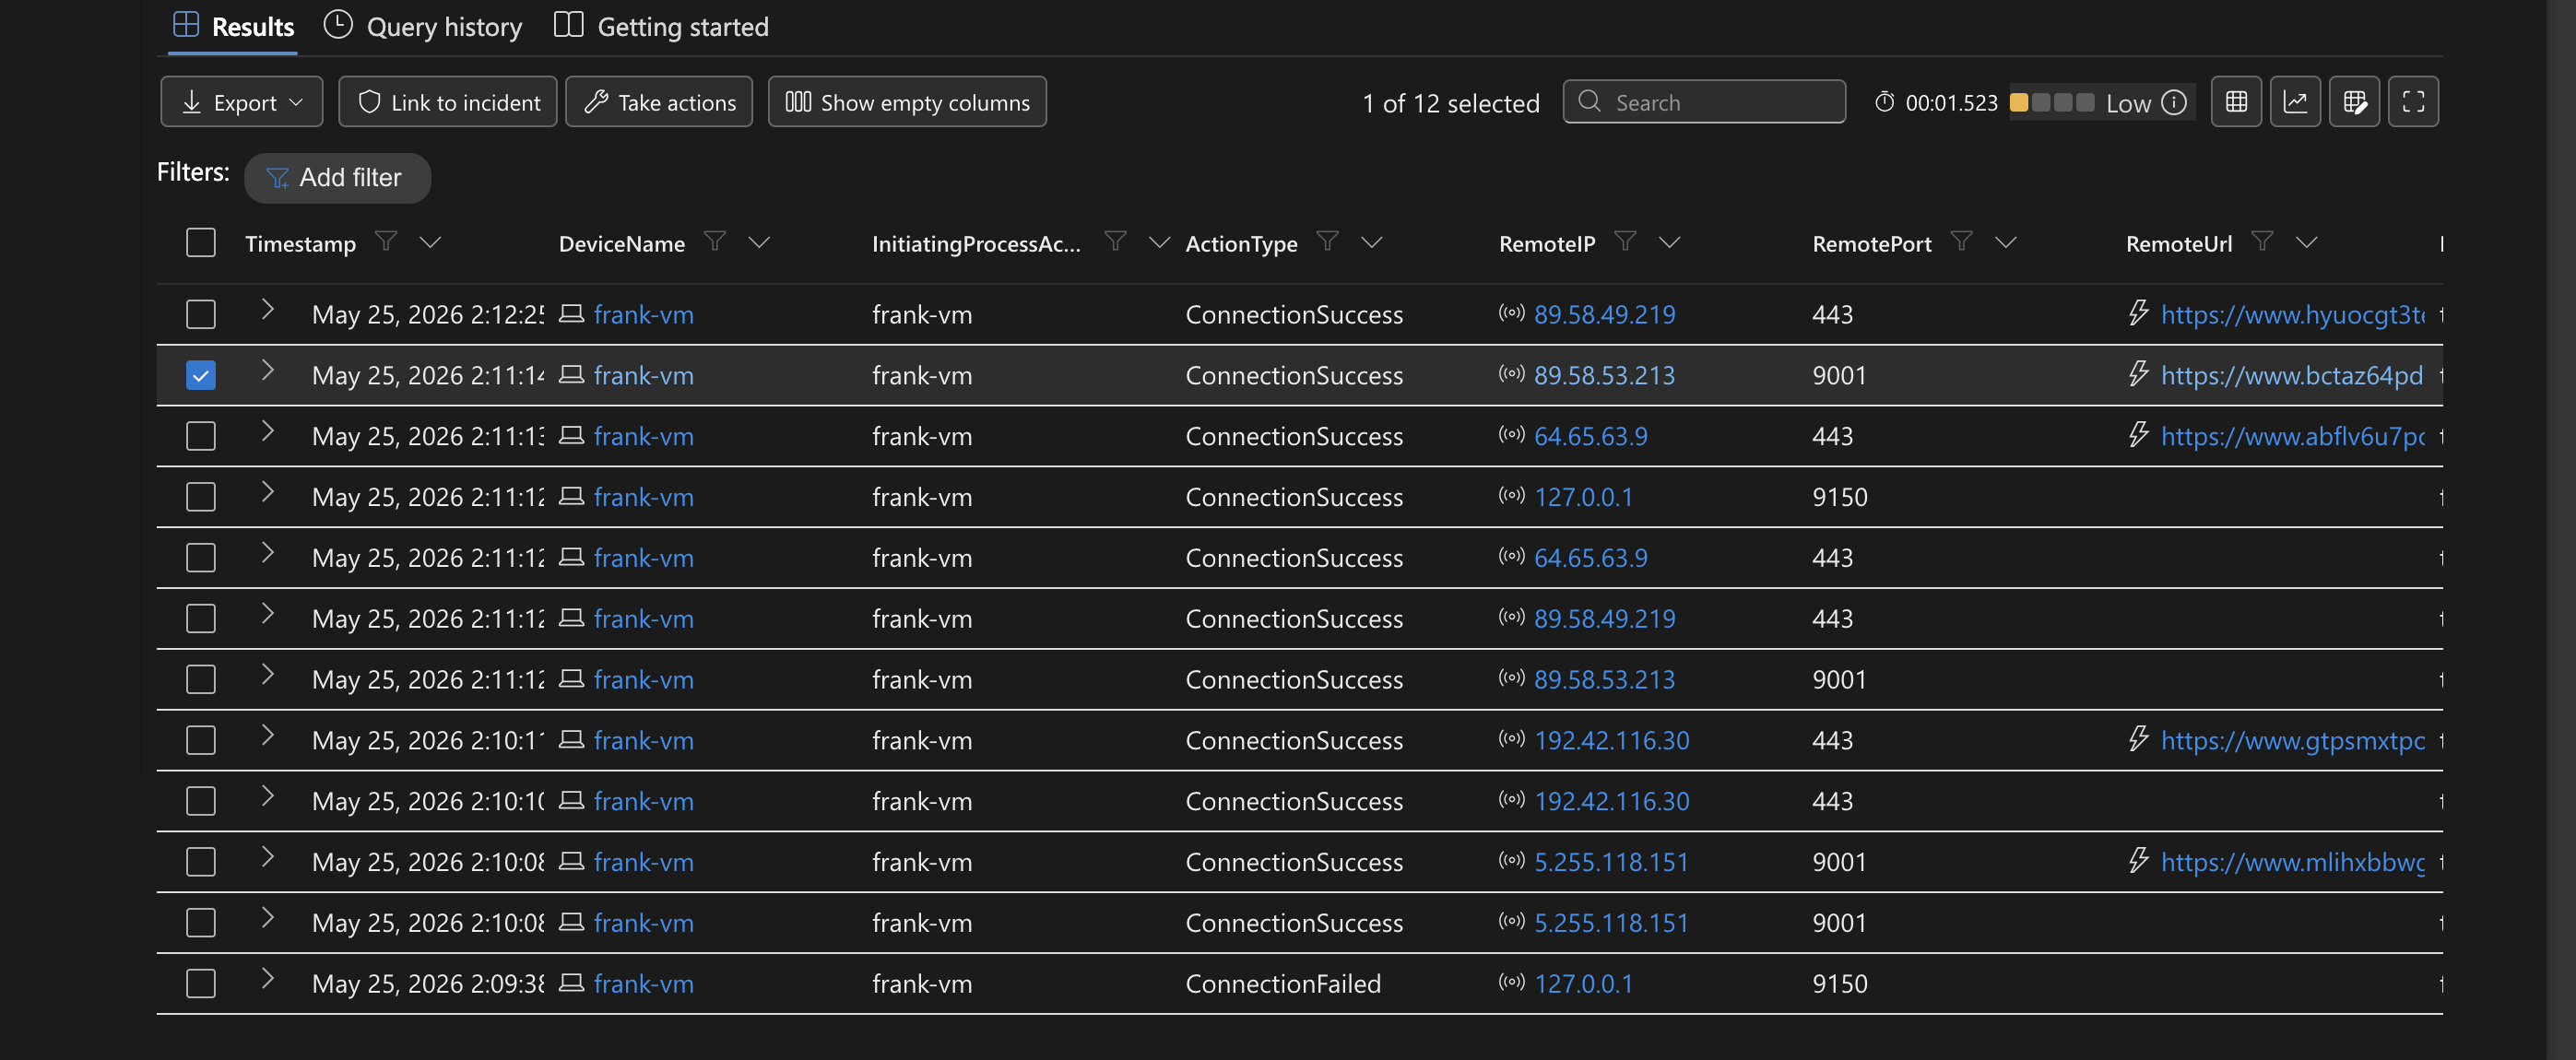Open the https://www.gtpsmxtpc URL link
Screen dimensions: 2576x1060
(2292, 740)
